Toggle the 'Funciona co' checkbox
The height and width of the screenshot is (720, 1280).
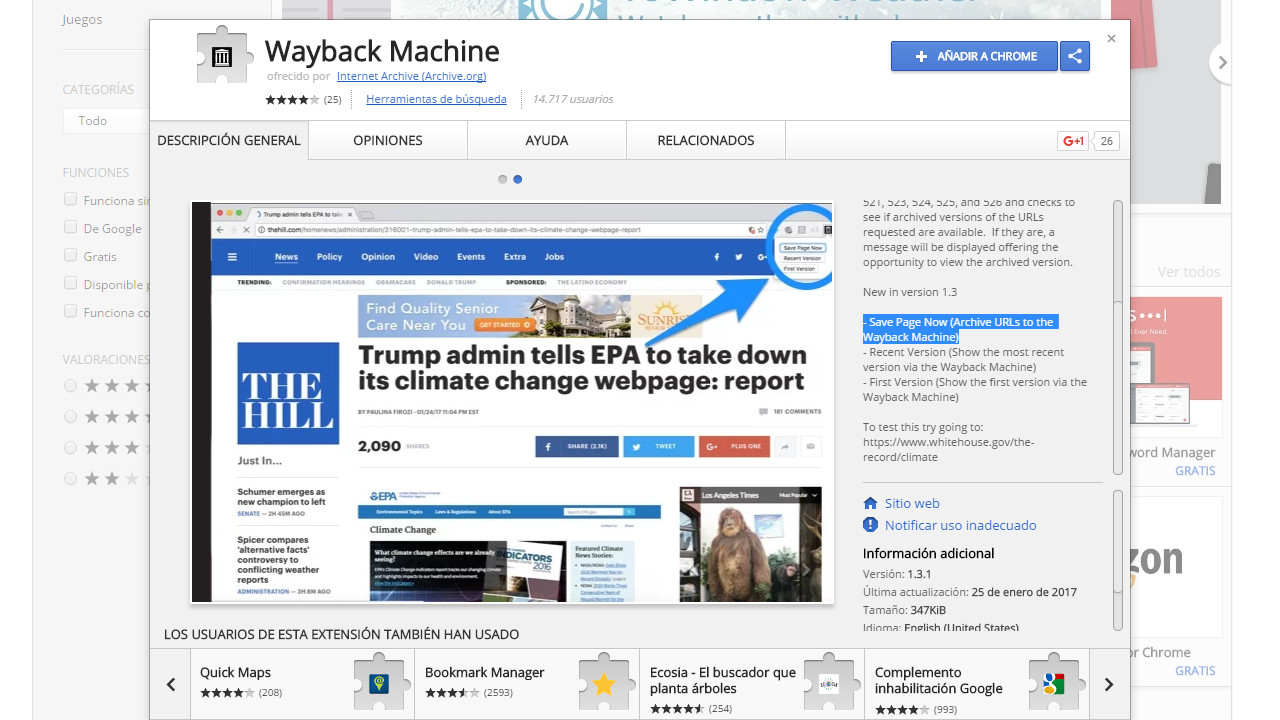[70, 311]
